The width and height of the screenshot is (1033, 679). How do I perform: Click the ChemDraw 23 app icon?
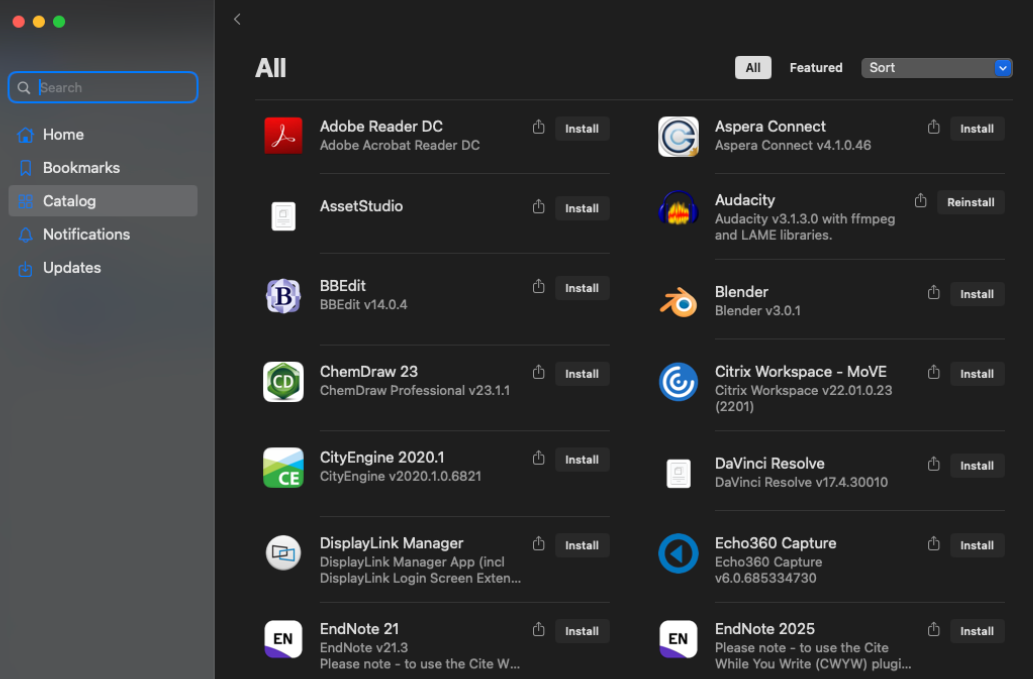pyautogui.click(x=283, y=381)
